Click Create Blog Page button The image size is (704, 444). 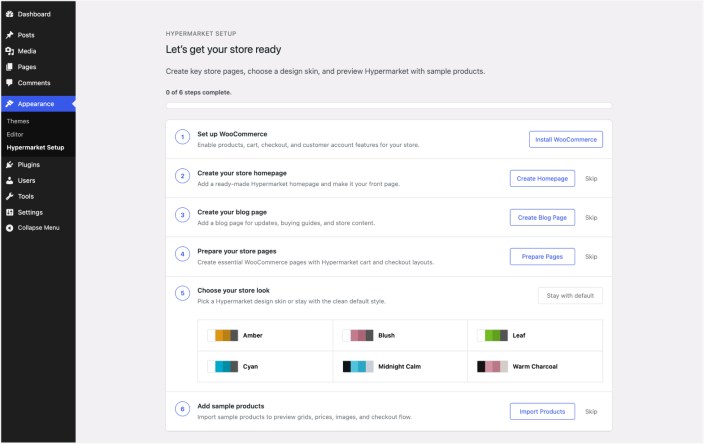pos(542,218)
